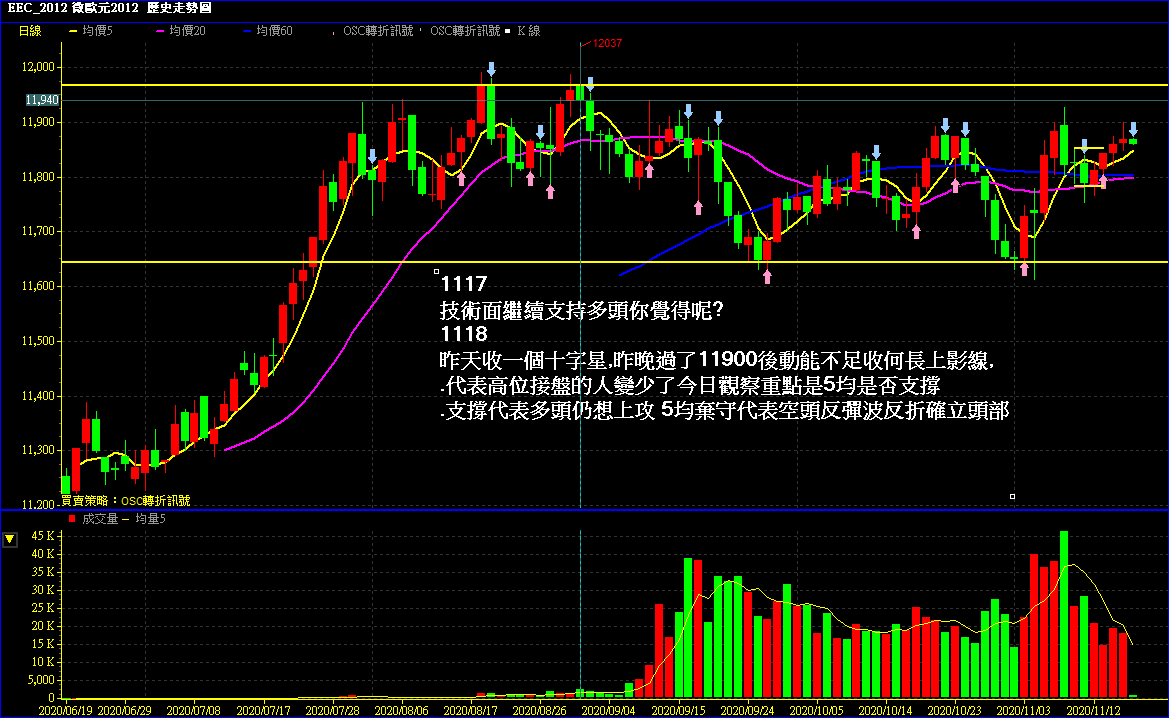Select the annotation line starting 昨天收一個十字星
This screenshot has width=1169, height=718.
(x=716, y=361)
